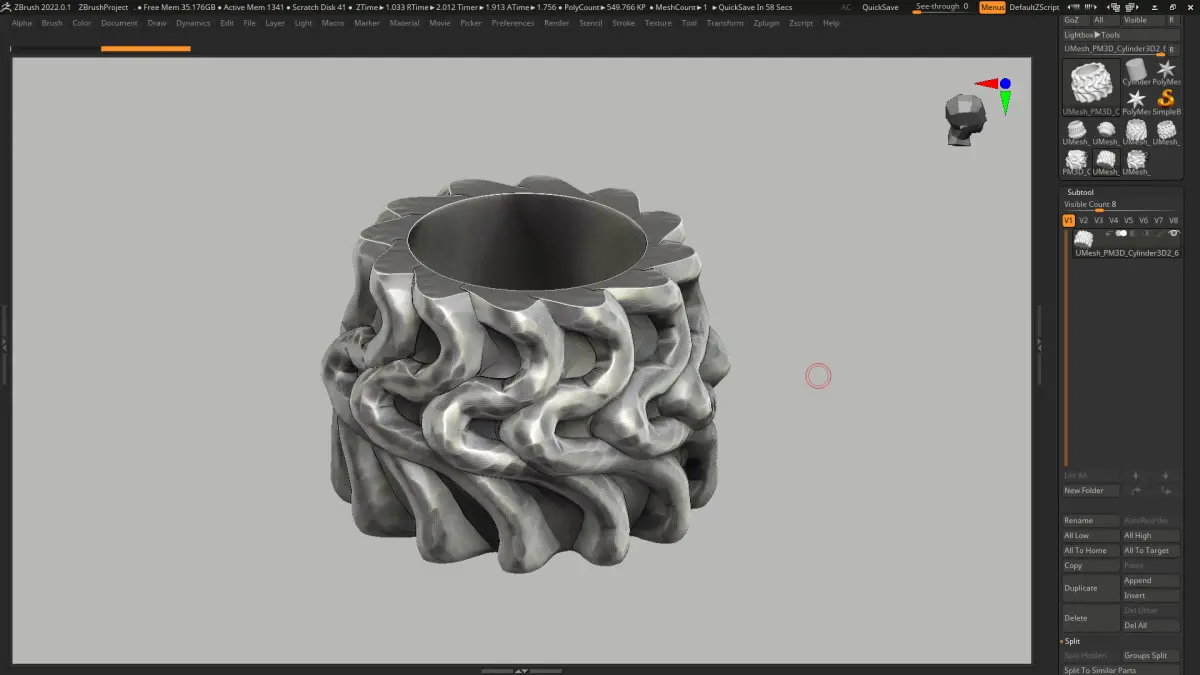Image resolution: width=1200 pixels, height=675 pixels.
Task: Click the curved arrow move-to-top icon
Action: click(1136, 491)
